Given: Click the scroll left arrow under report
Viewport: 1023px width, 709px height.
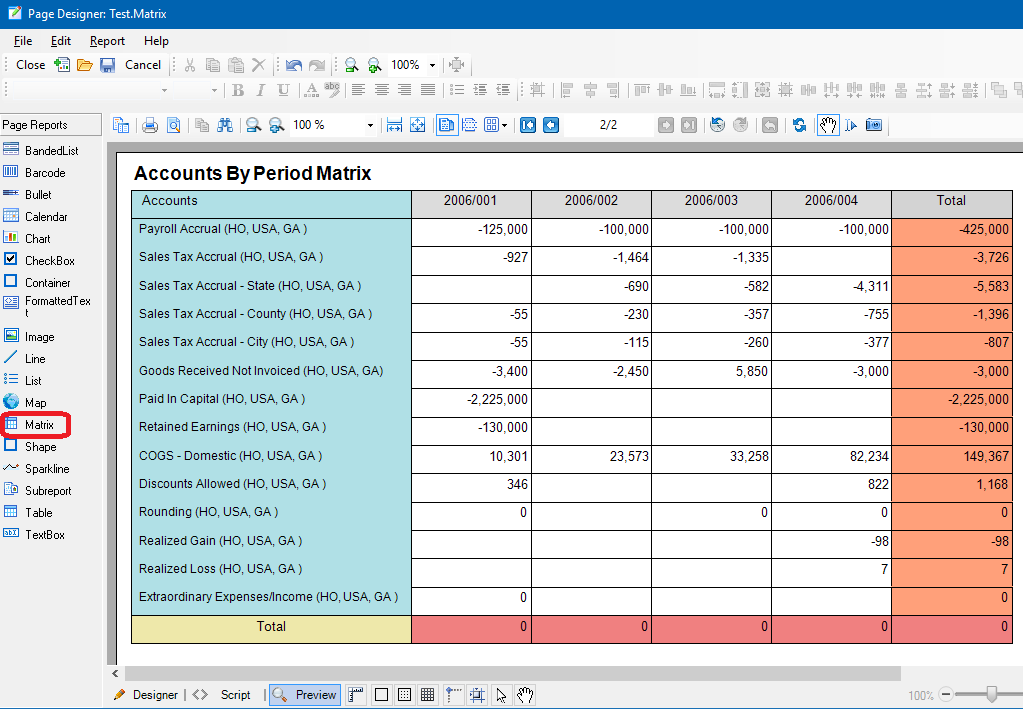Looking at the screenshot, I should (x=115, y=673).
